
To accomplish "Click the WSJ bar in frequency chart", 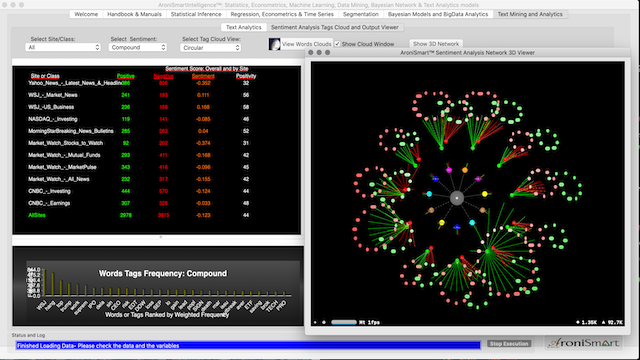I will [x=44, y=282].
